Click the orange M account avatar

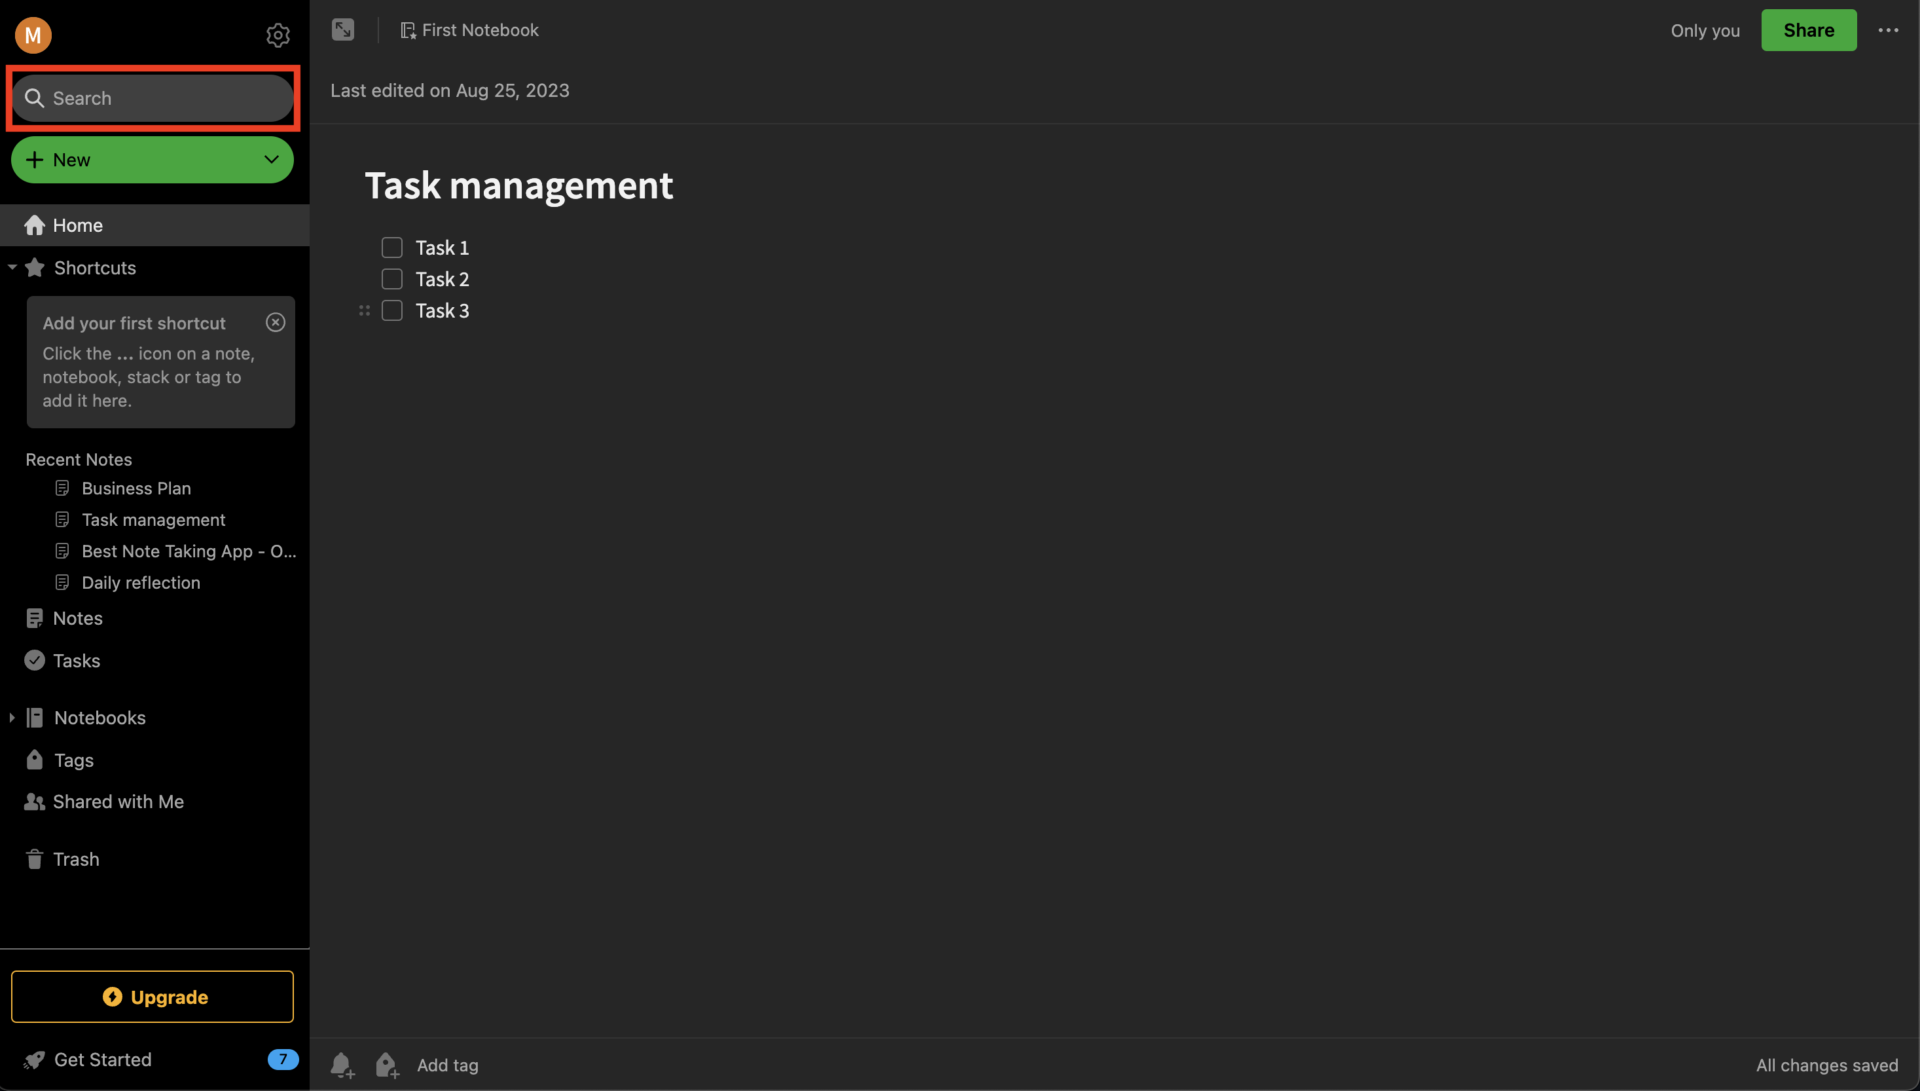[x=33, y=36]
